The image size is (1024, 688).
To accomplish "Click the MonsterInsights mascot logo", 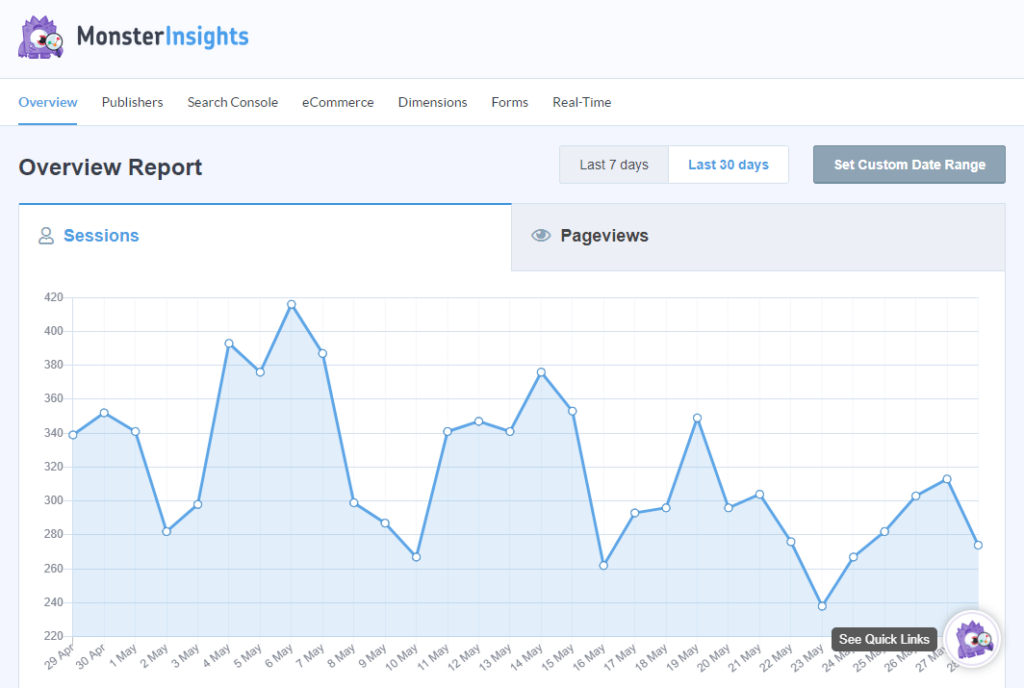I will tap(40, 36).
